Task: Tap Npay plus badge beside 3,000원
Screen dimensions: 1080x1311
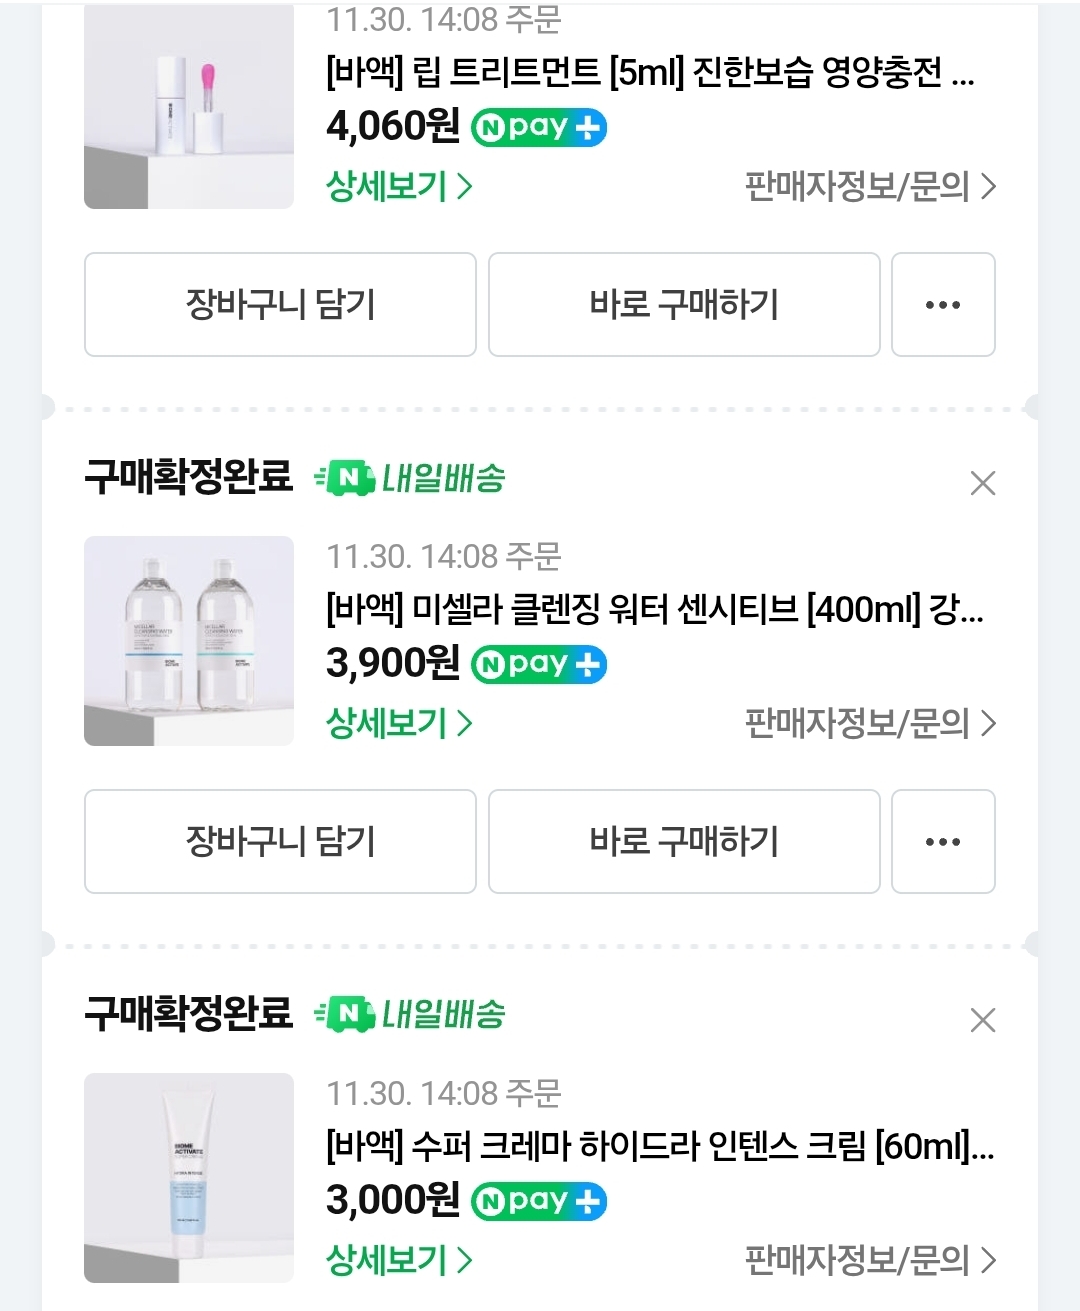Action: click(539, 1201)
